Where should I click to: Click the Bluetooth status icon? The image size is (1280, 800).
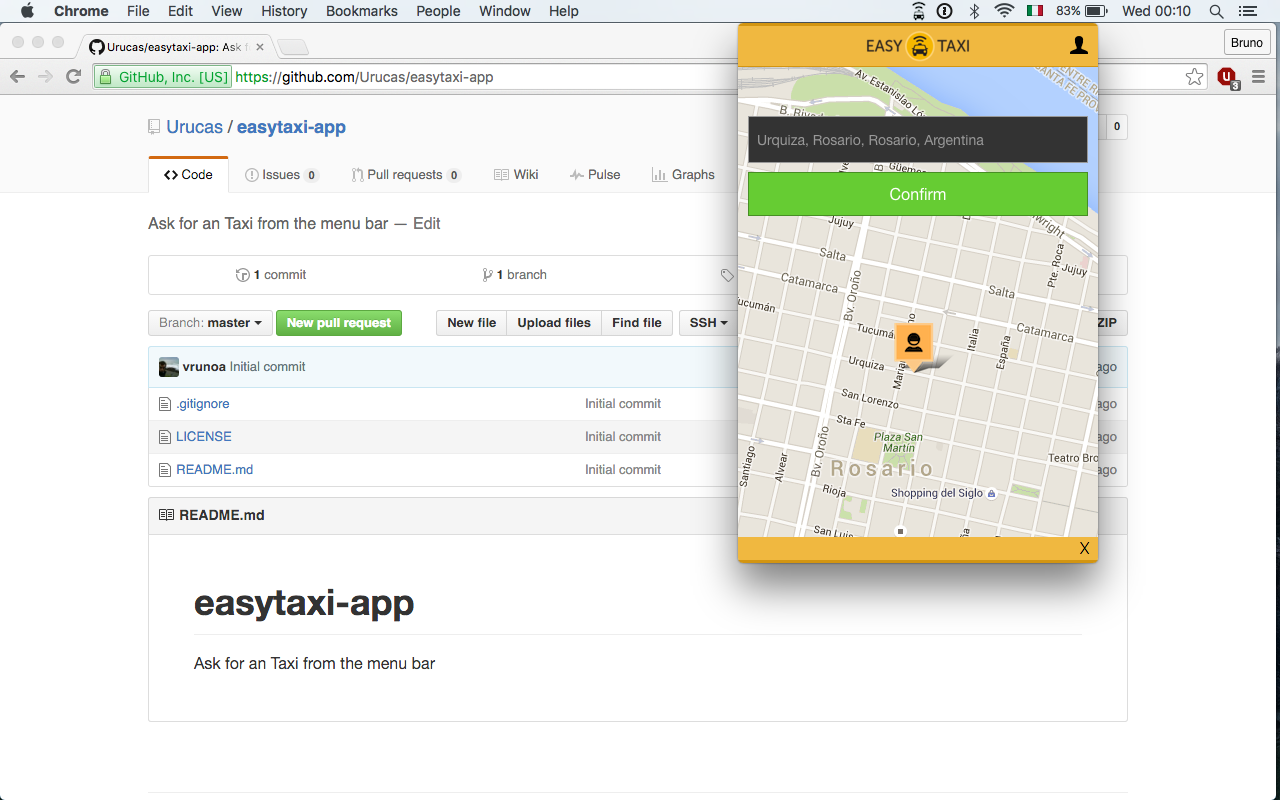974,11
